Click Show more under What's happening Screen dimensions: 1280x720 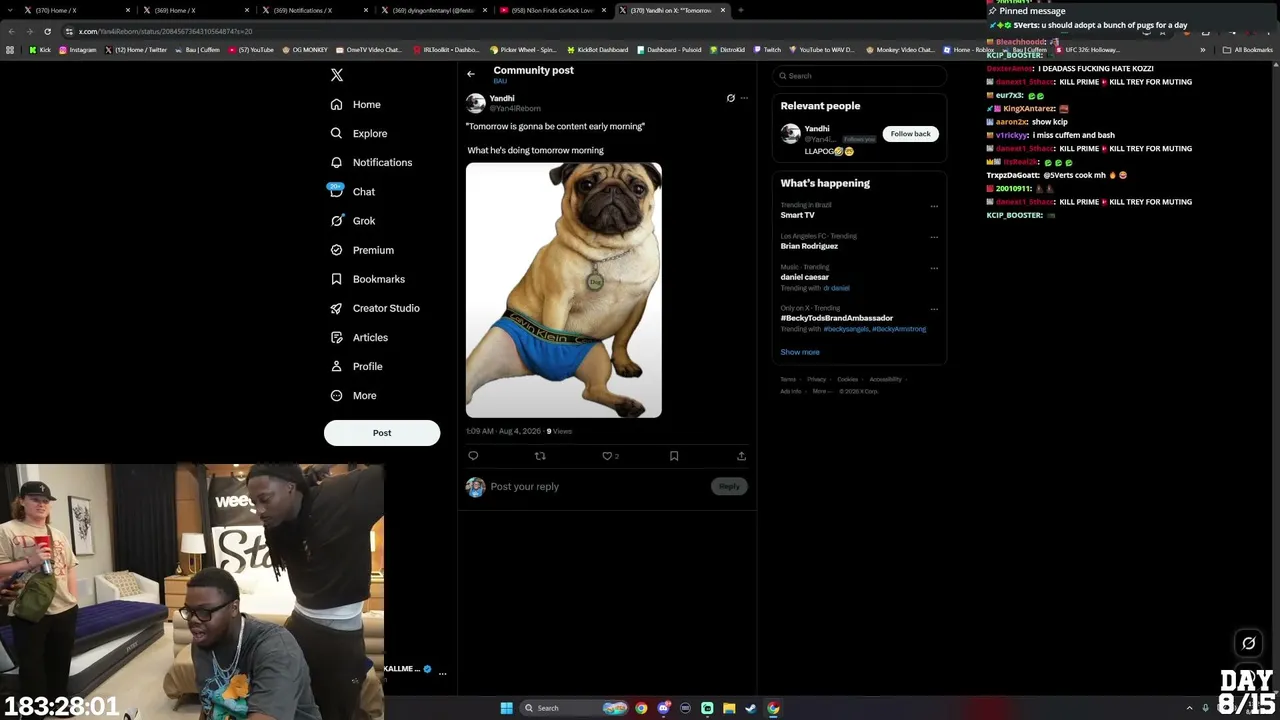[800, 352]
